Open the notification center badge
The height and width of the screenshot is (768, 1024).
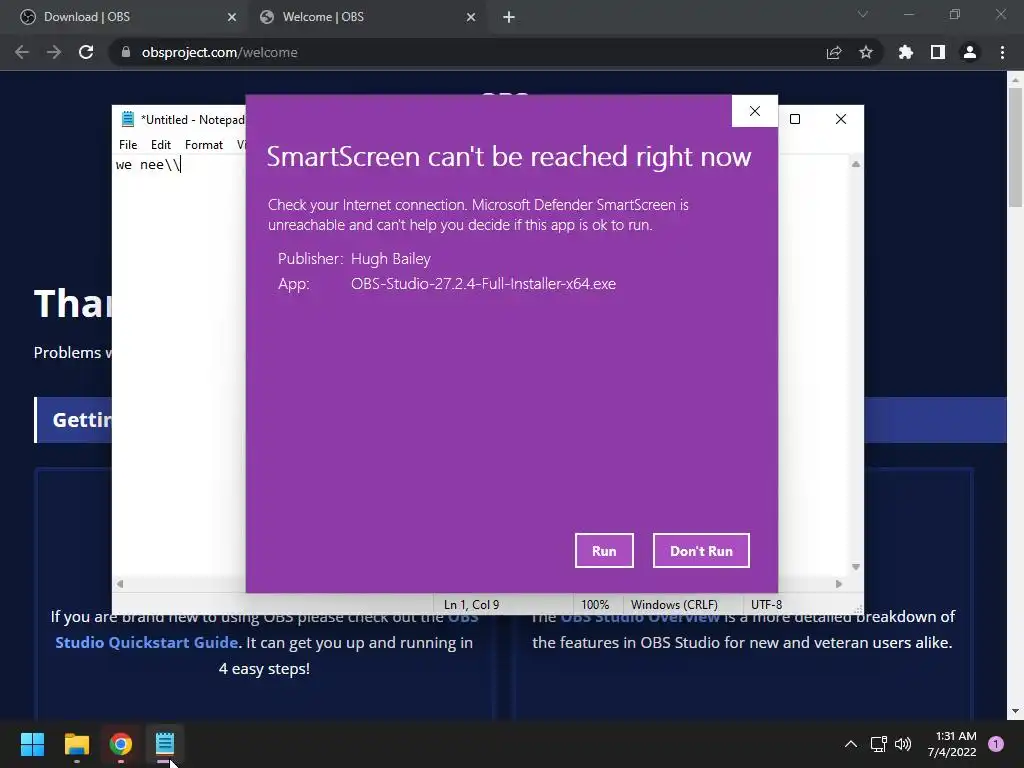[x=996, y=744]
